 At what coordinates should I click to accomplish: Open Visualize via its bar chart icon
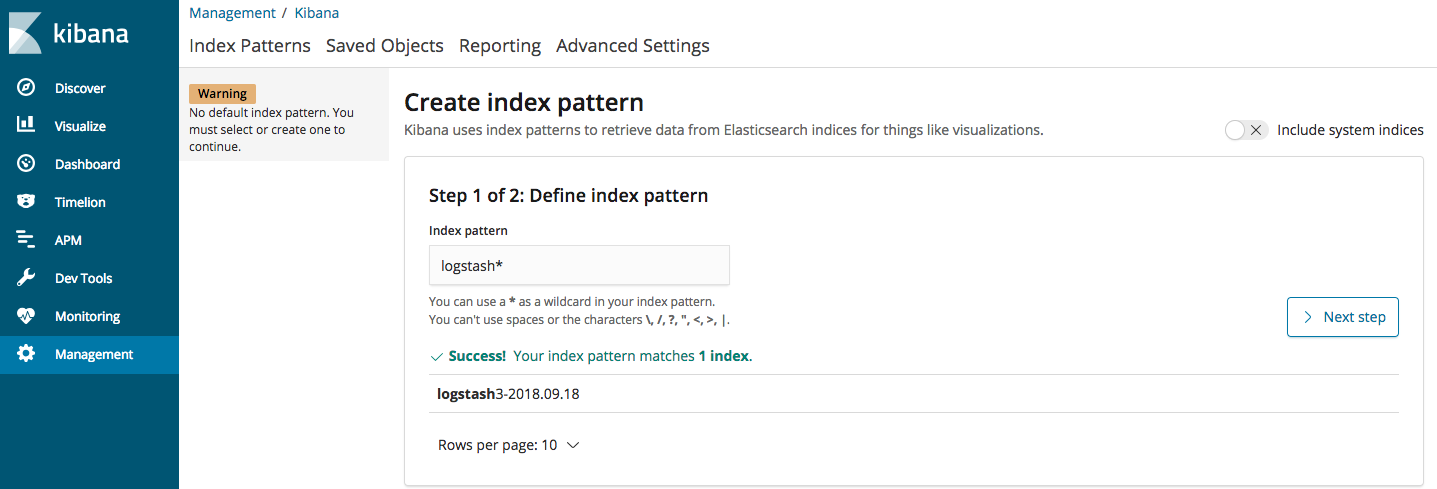point(27,126)
